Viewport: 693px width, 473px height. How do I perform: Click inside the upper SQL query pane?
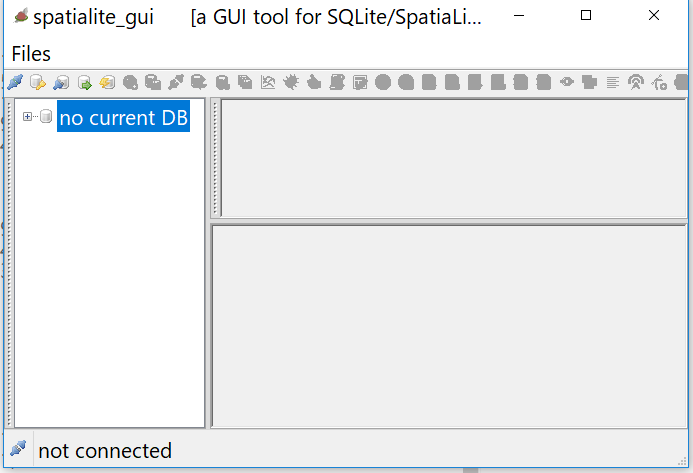(x=453, y=158)
